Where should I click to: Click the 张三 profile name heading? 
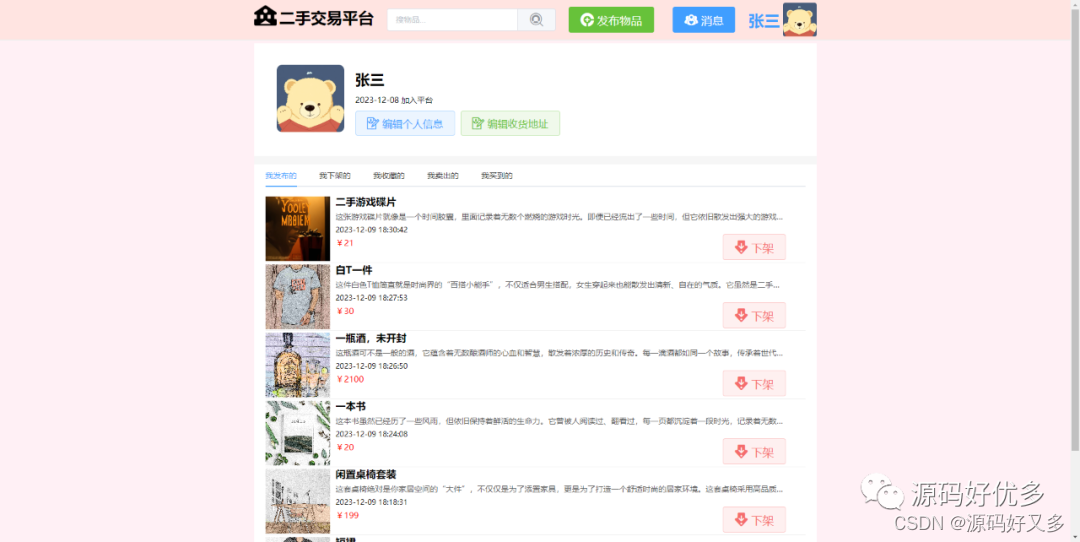[x=369, y=80]
